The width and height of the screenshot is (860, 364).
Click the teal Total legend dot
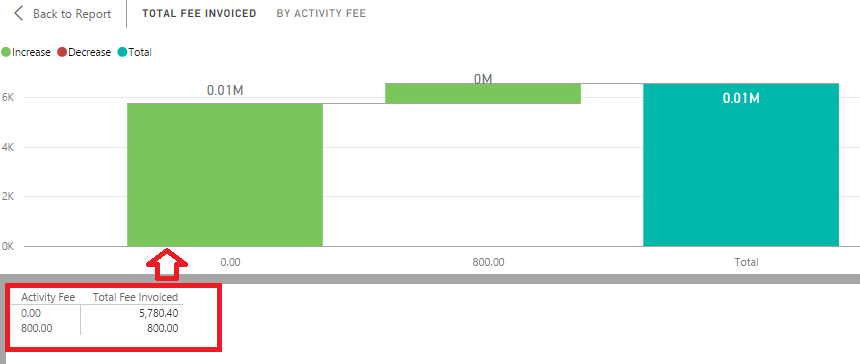coord(122,53)
